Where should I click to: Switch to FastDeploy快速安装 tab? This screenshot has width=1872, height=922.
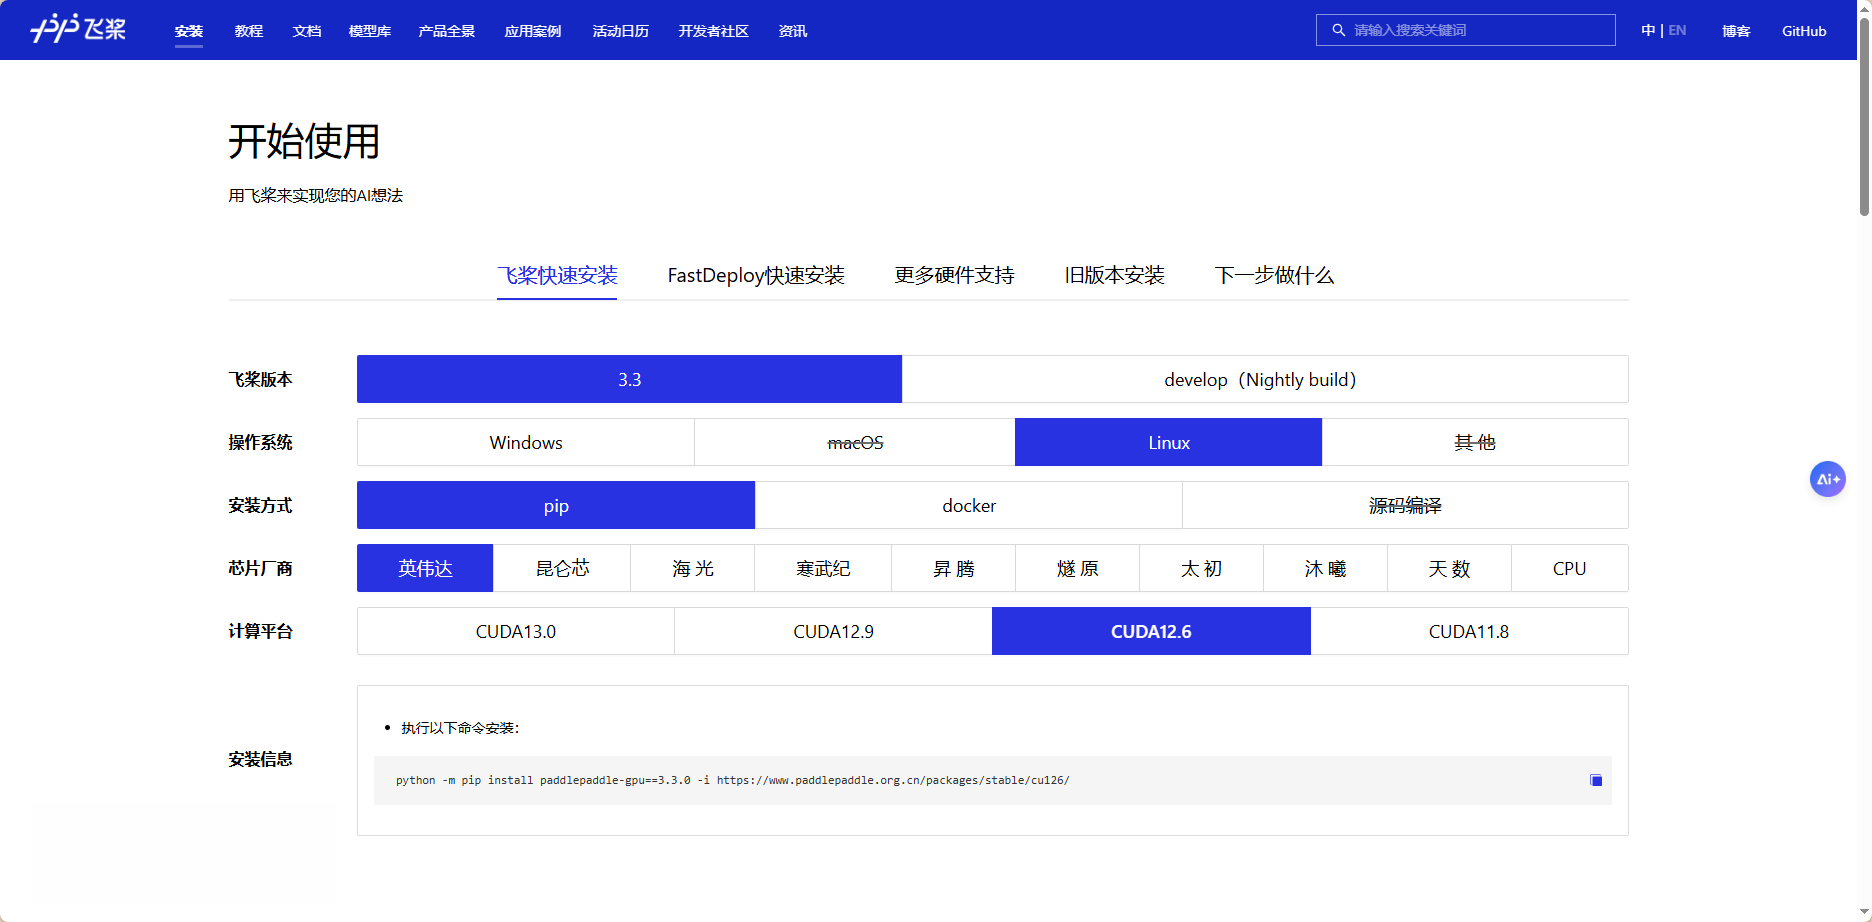(x=756, y=275)
